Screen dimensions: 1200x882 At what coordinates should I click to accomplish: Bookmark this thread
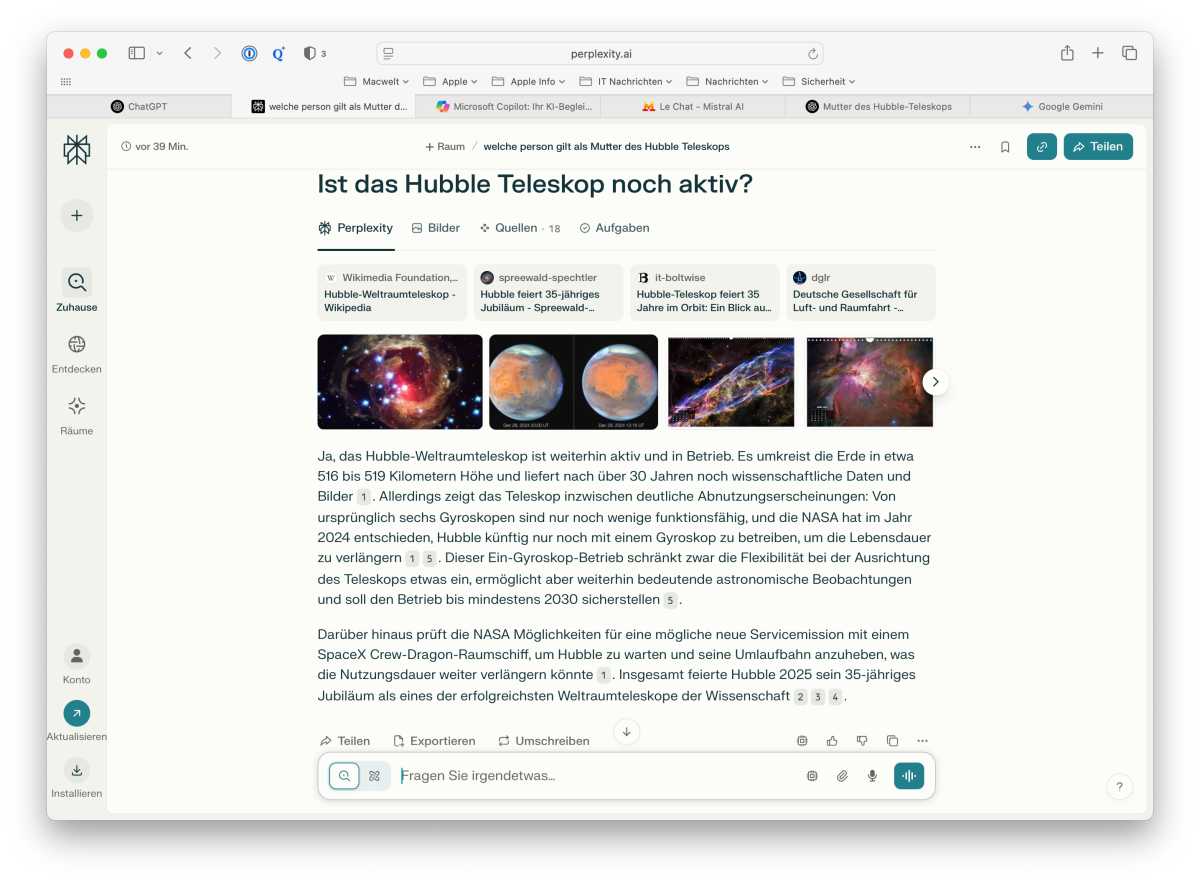pyautogui.click(x=1005, y=147)
